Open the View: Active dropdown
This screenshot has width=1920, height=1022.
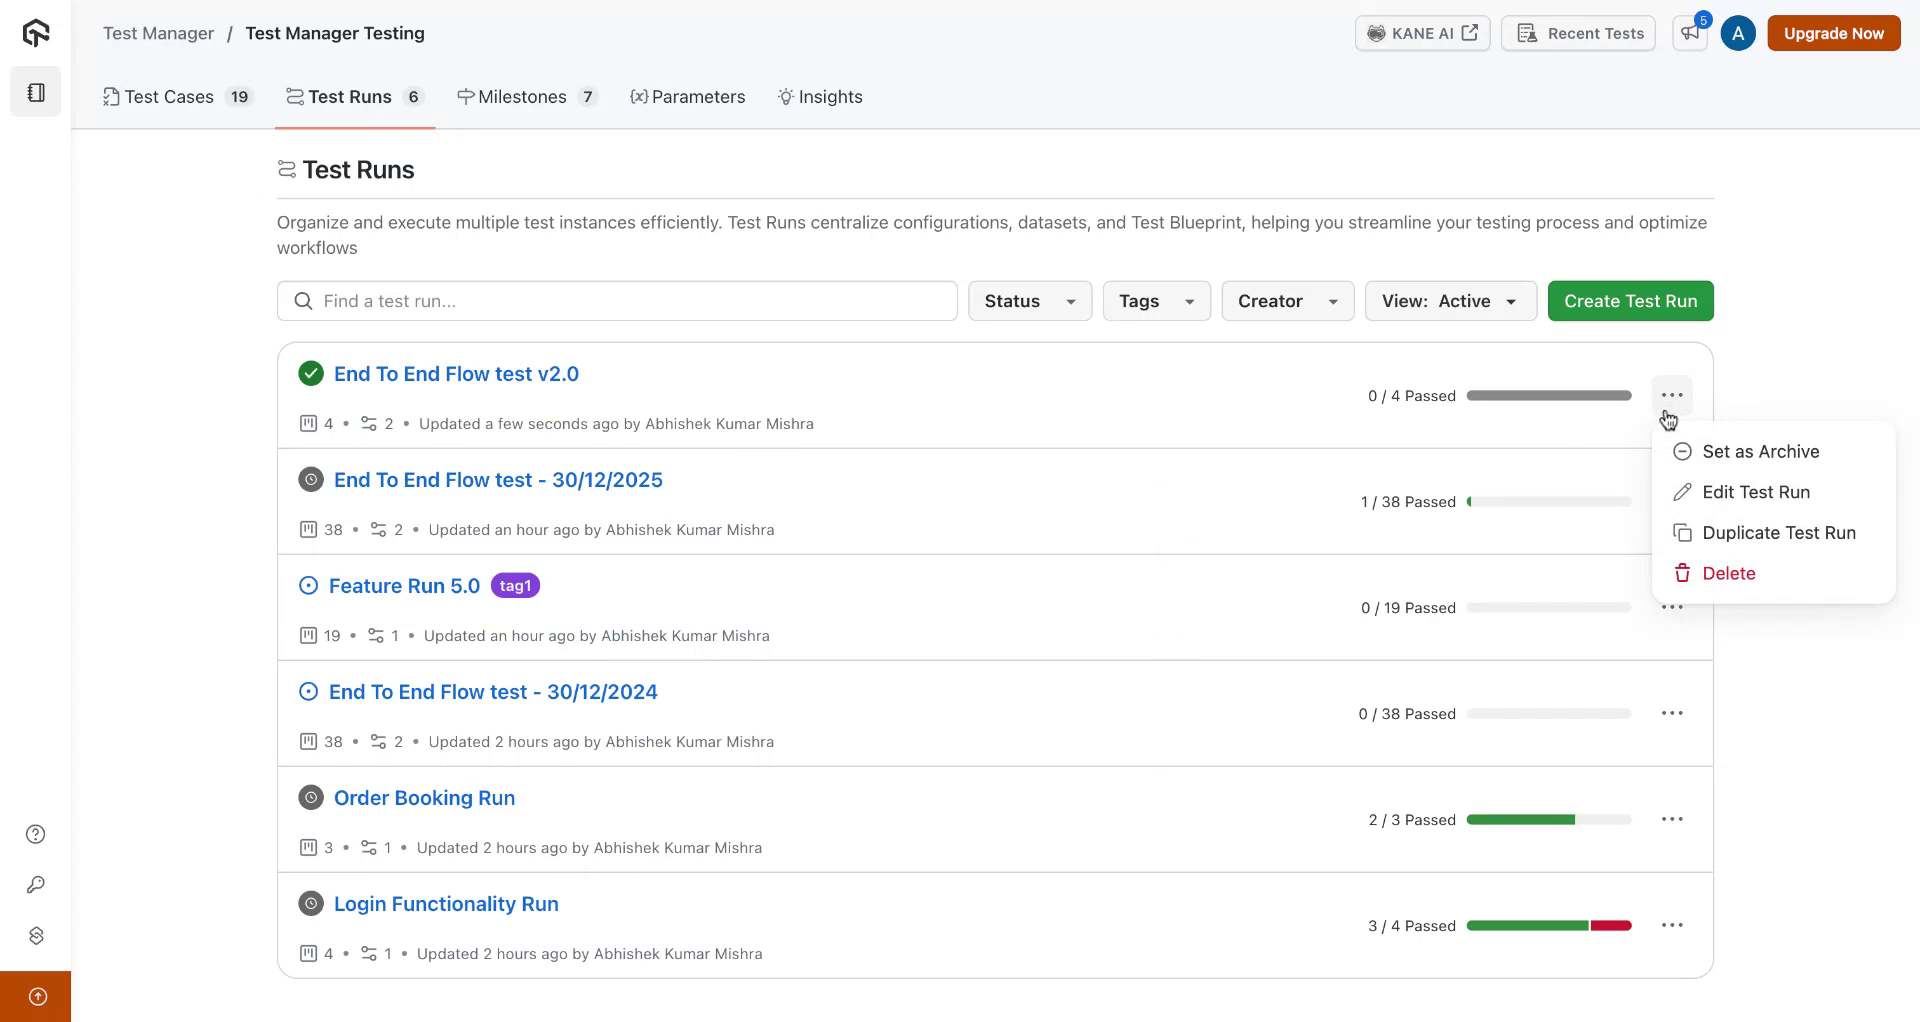pos(1450,301)
